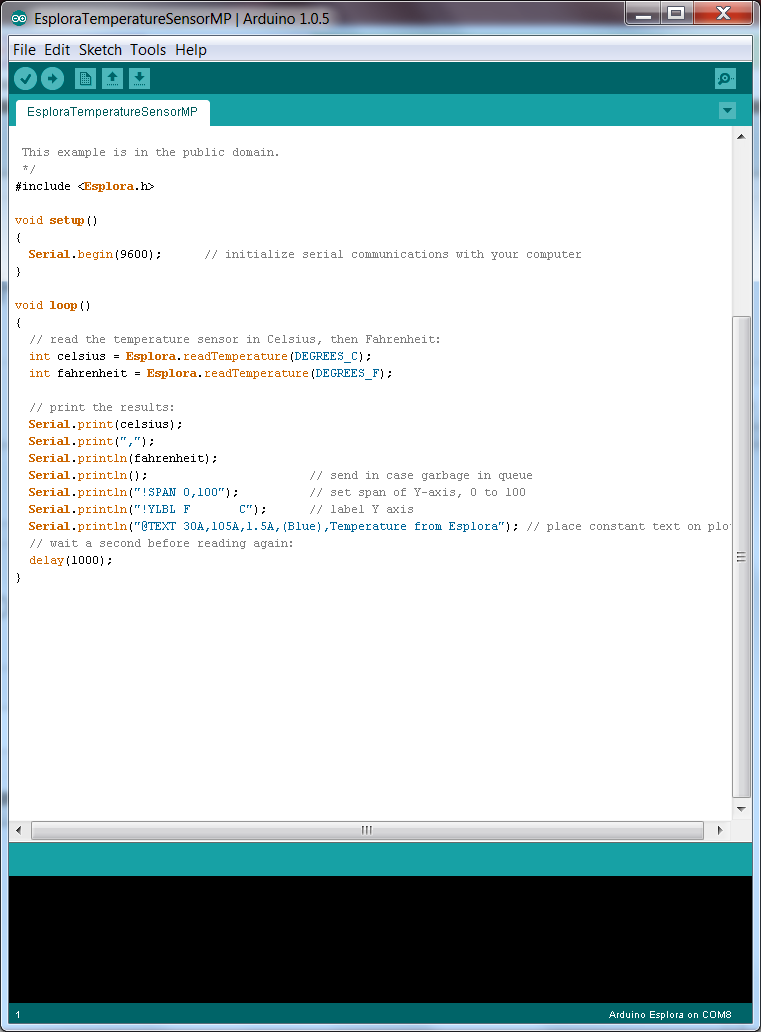The height and width of the screenshot is (1032, 761).
Task: Maximize the Arduino window
Action: 676,14
